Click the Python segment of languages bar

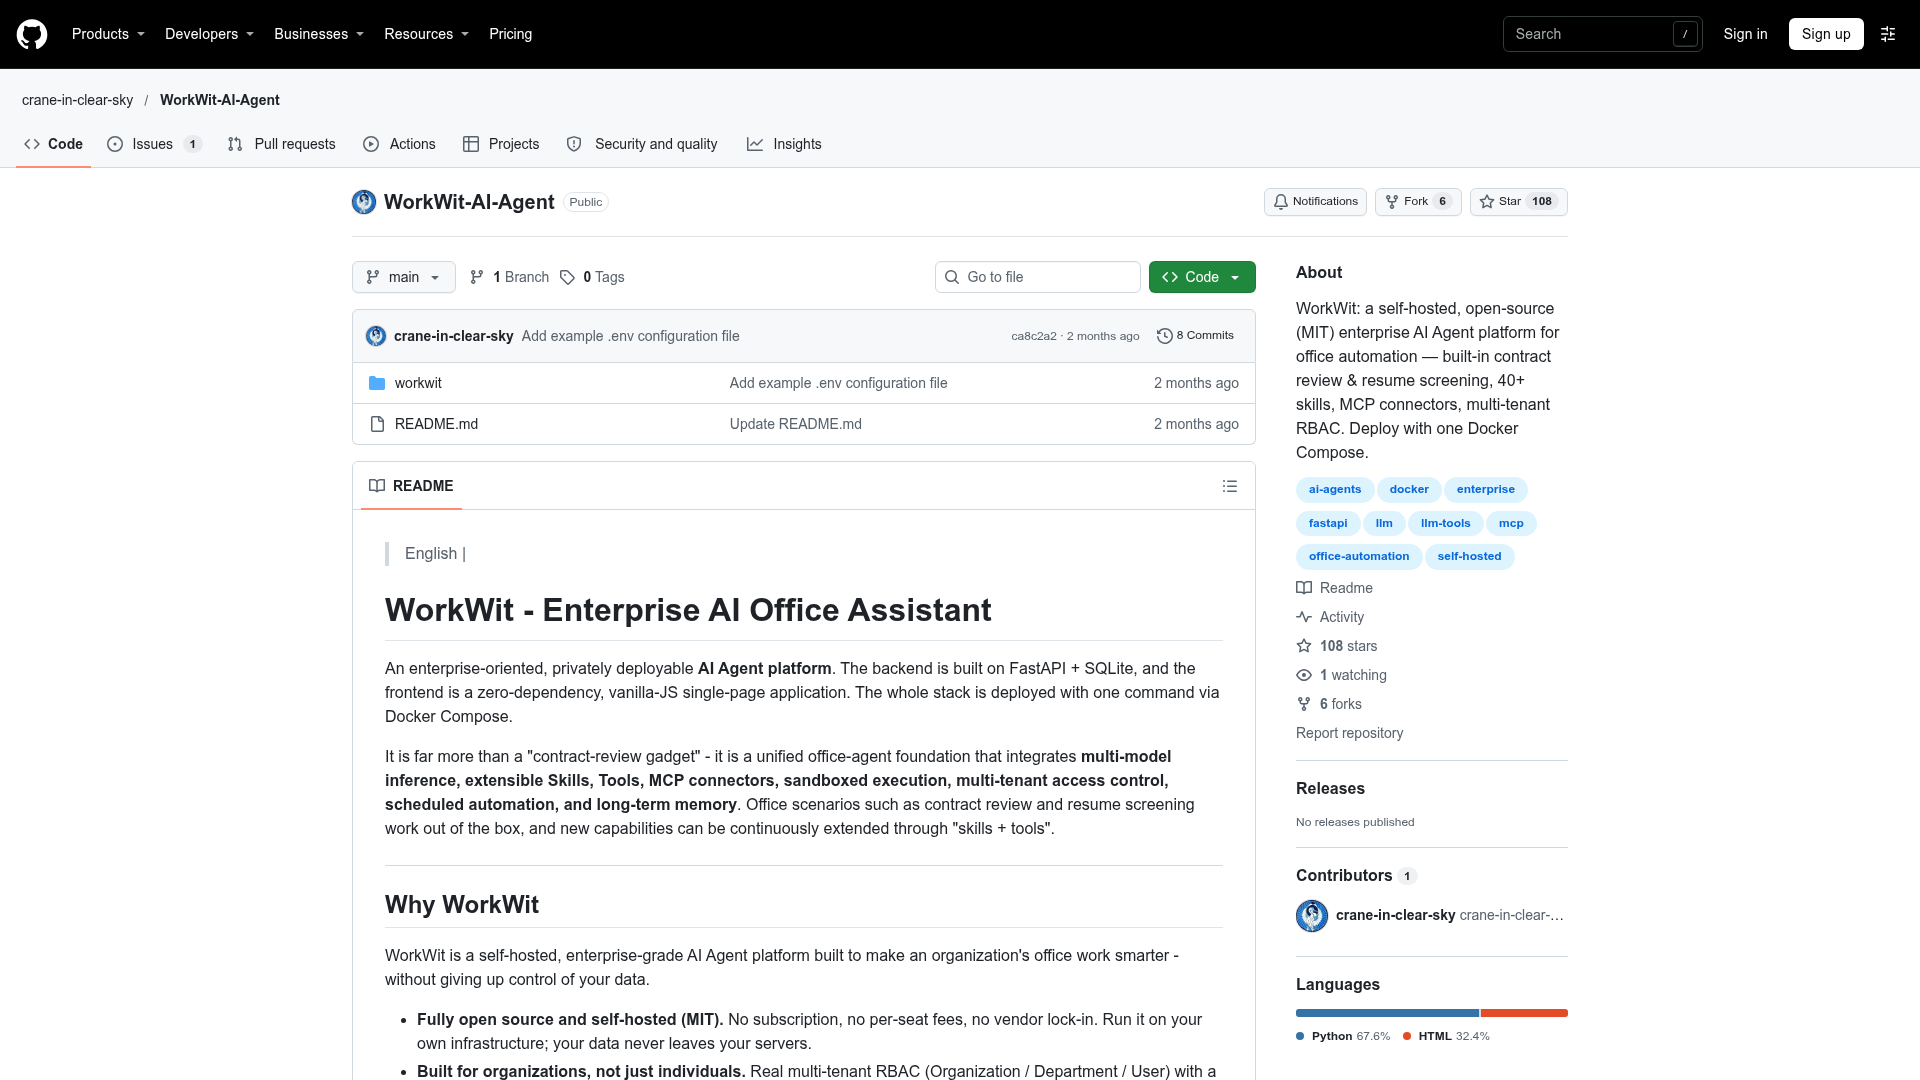pos(1387,1013)
